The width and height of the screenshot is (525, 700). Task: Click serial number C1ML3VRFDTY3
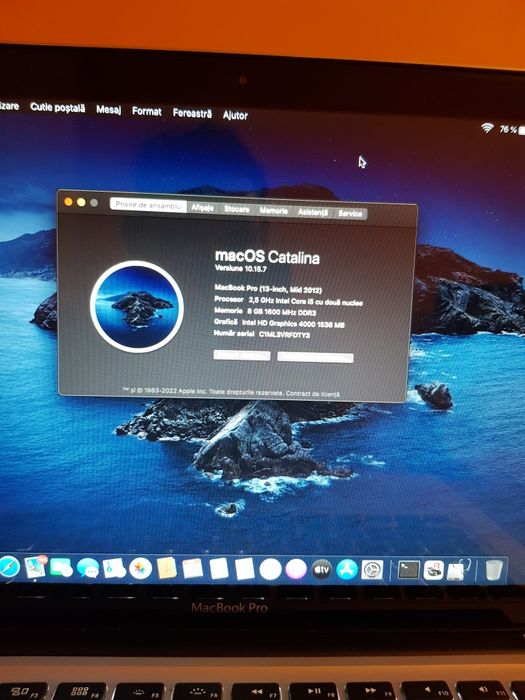coord(284,334)
